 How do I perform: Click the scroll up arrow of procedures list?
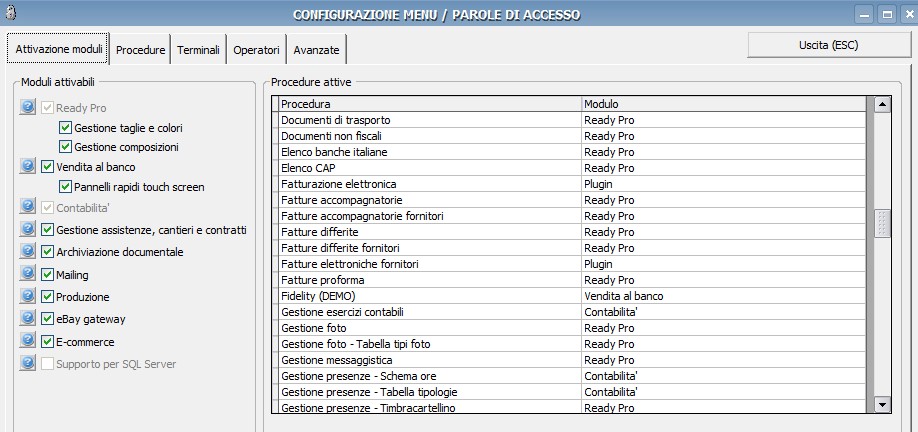pyautogui.click(x=882, y=104)
